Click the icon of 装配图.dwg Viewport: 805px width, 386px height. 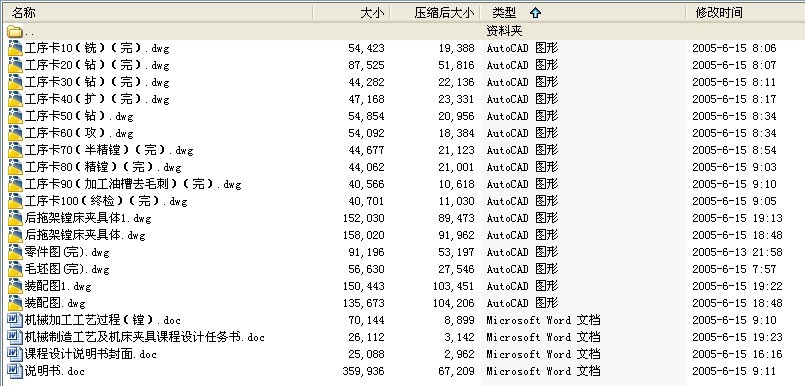pos(15,302)
